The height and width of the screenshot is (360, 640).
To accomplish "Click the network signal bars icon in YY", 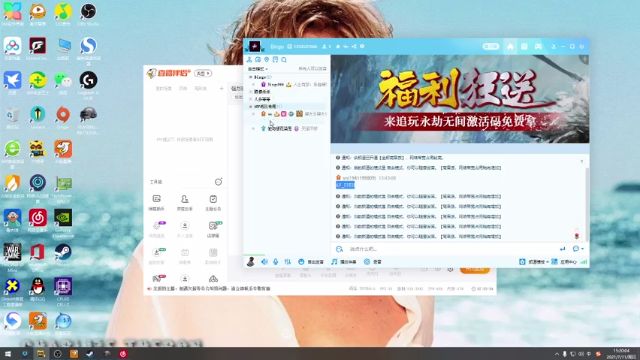I will point(584,262).
